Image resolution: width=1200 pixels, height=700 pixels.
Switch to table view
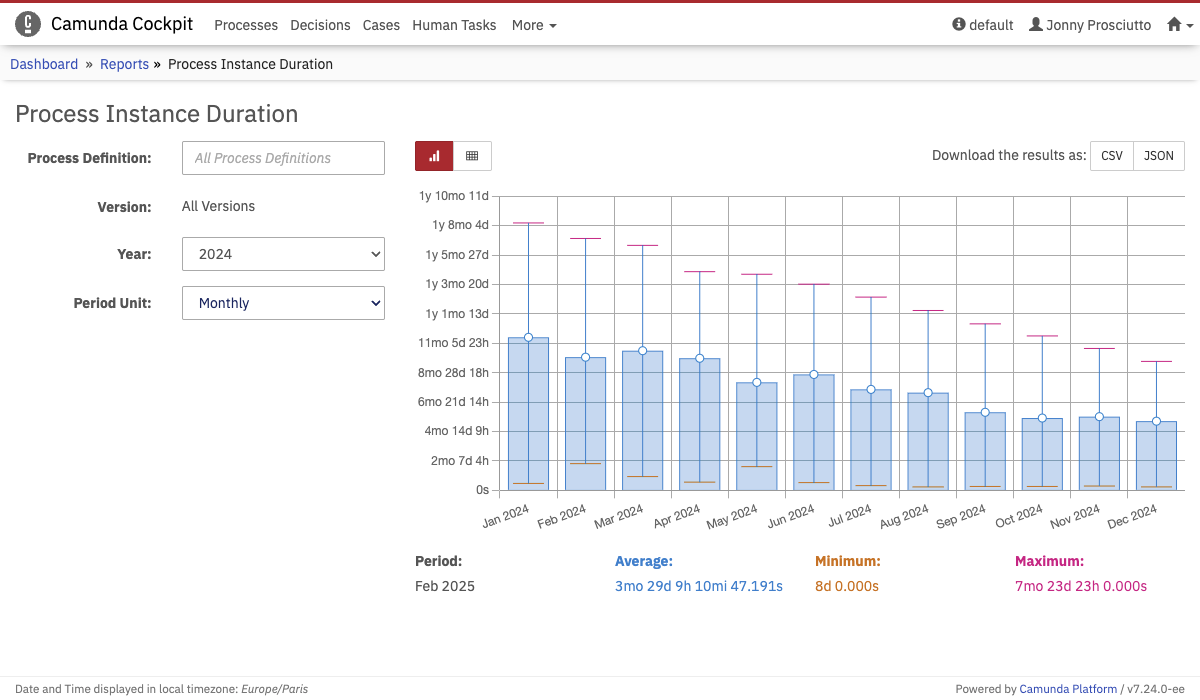point(472,156)
